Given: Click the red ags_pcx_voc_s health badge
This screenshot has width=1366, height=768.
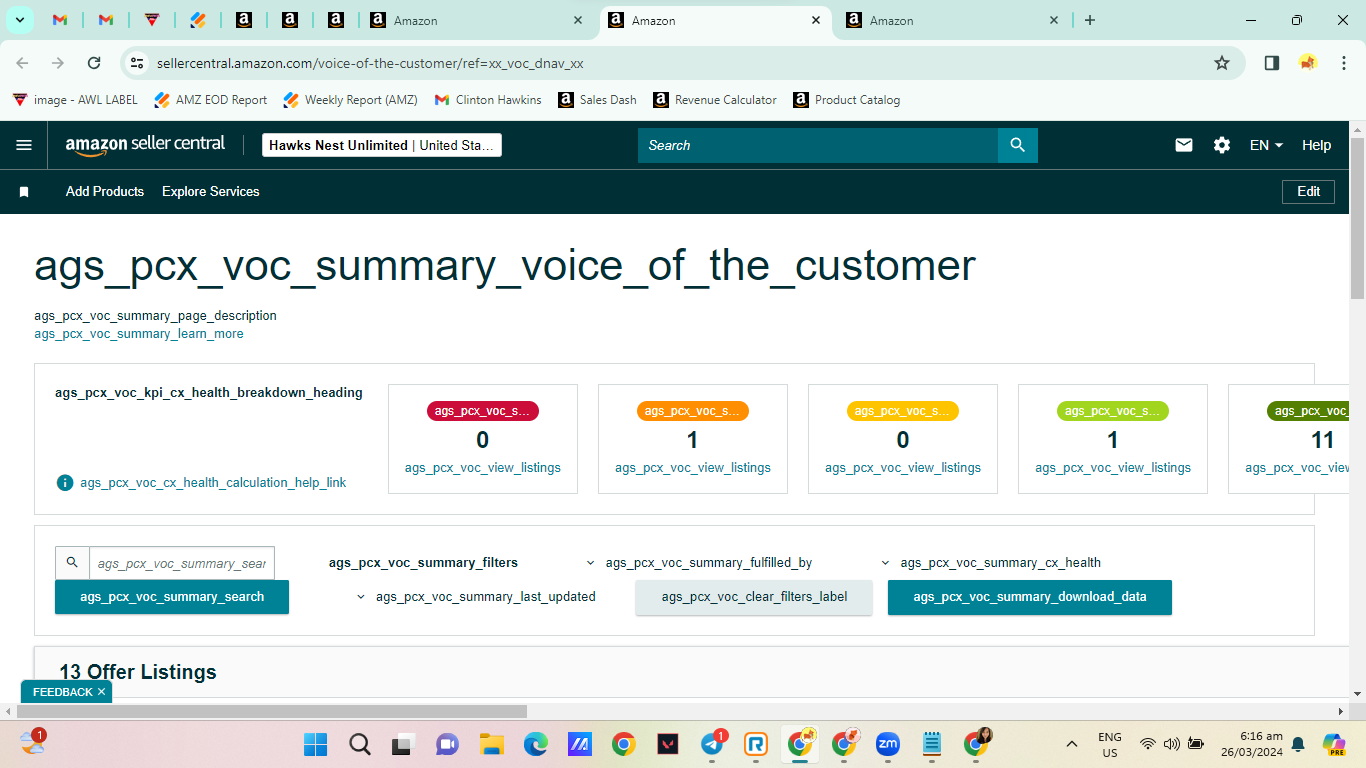Looking at the screenshot, I should [x=483, y=411].
